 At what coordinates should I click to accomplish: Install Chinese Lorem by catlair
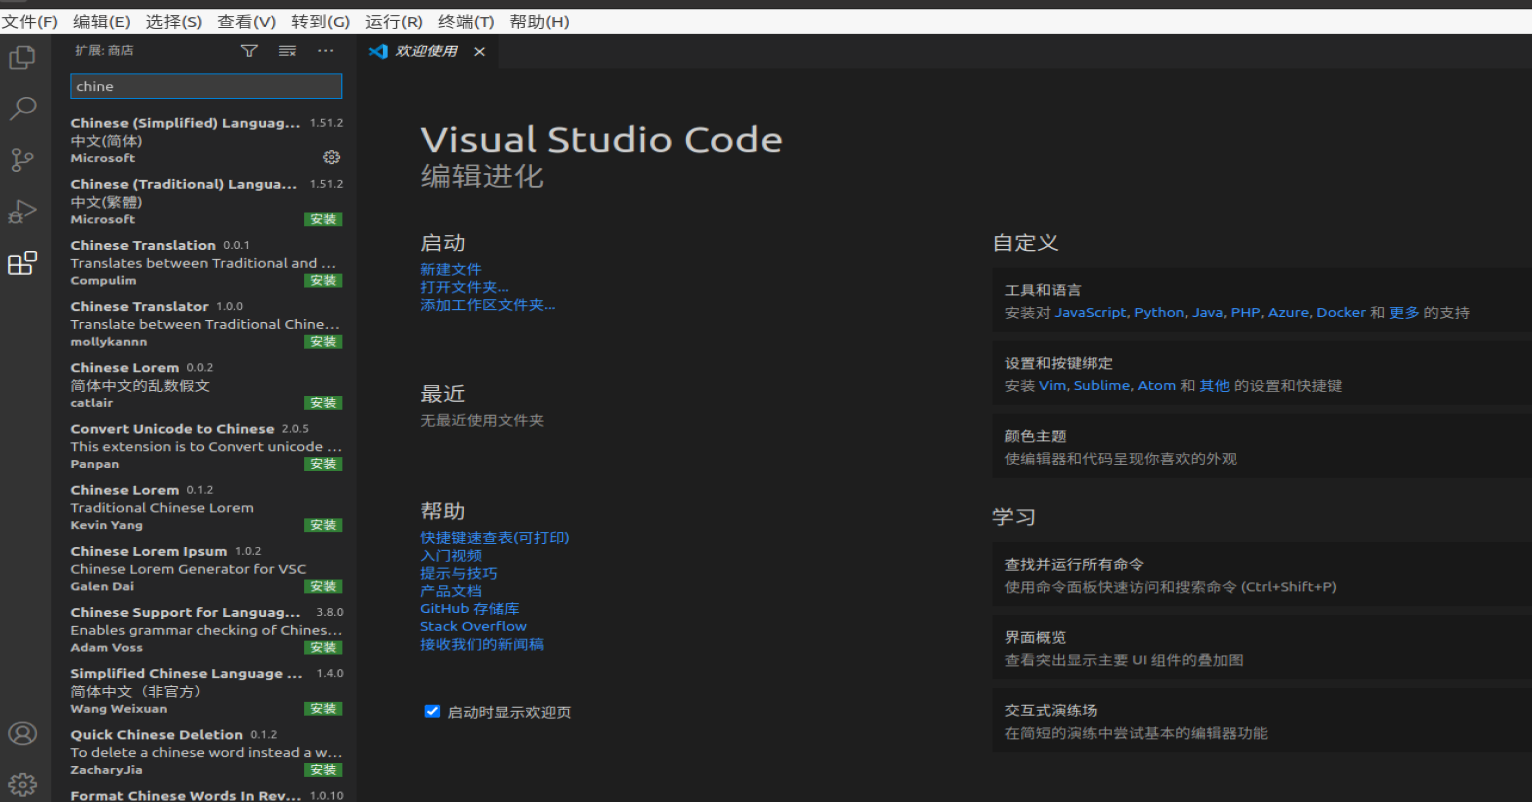point(323,403)
